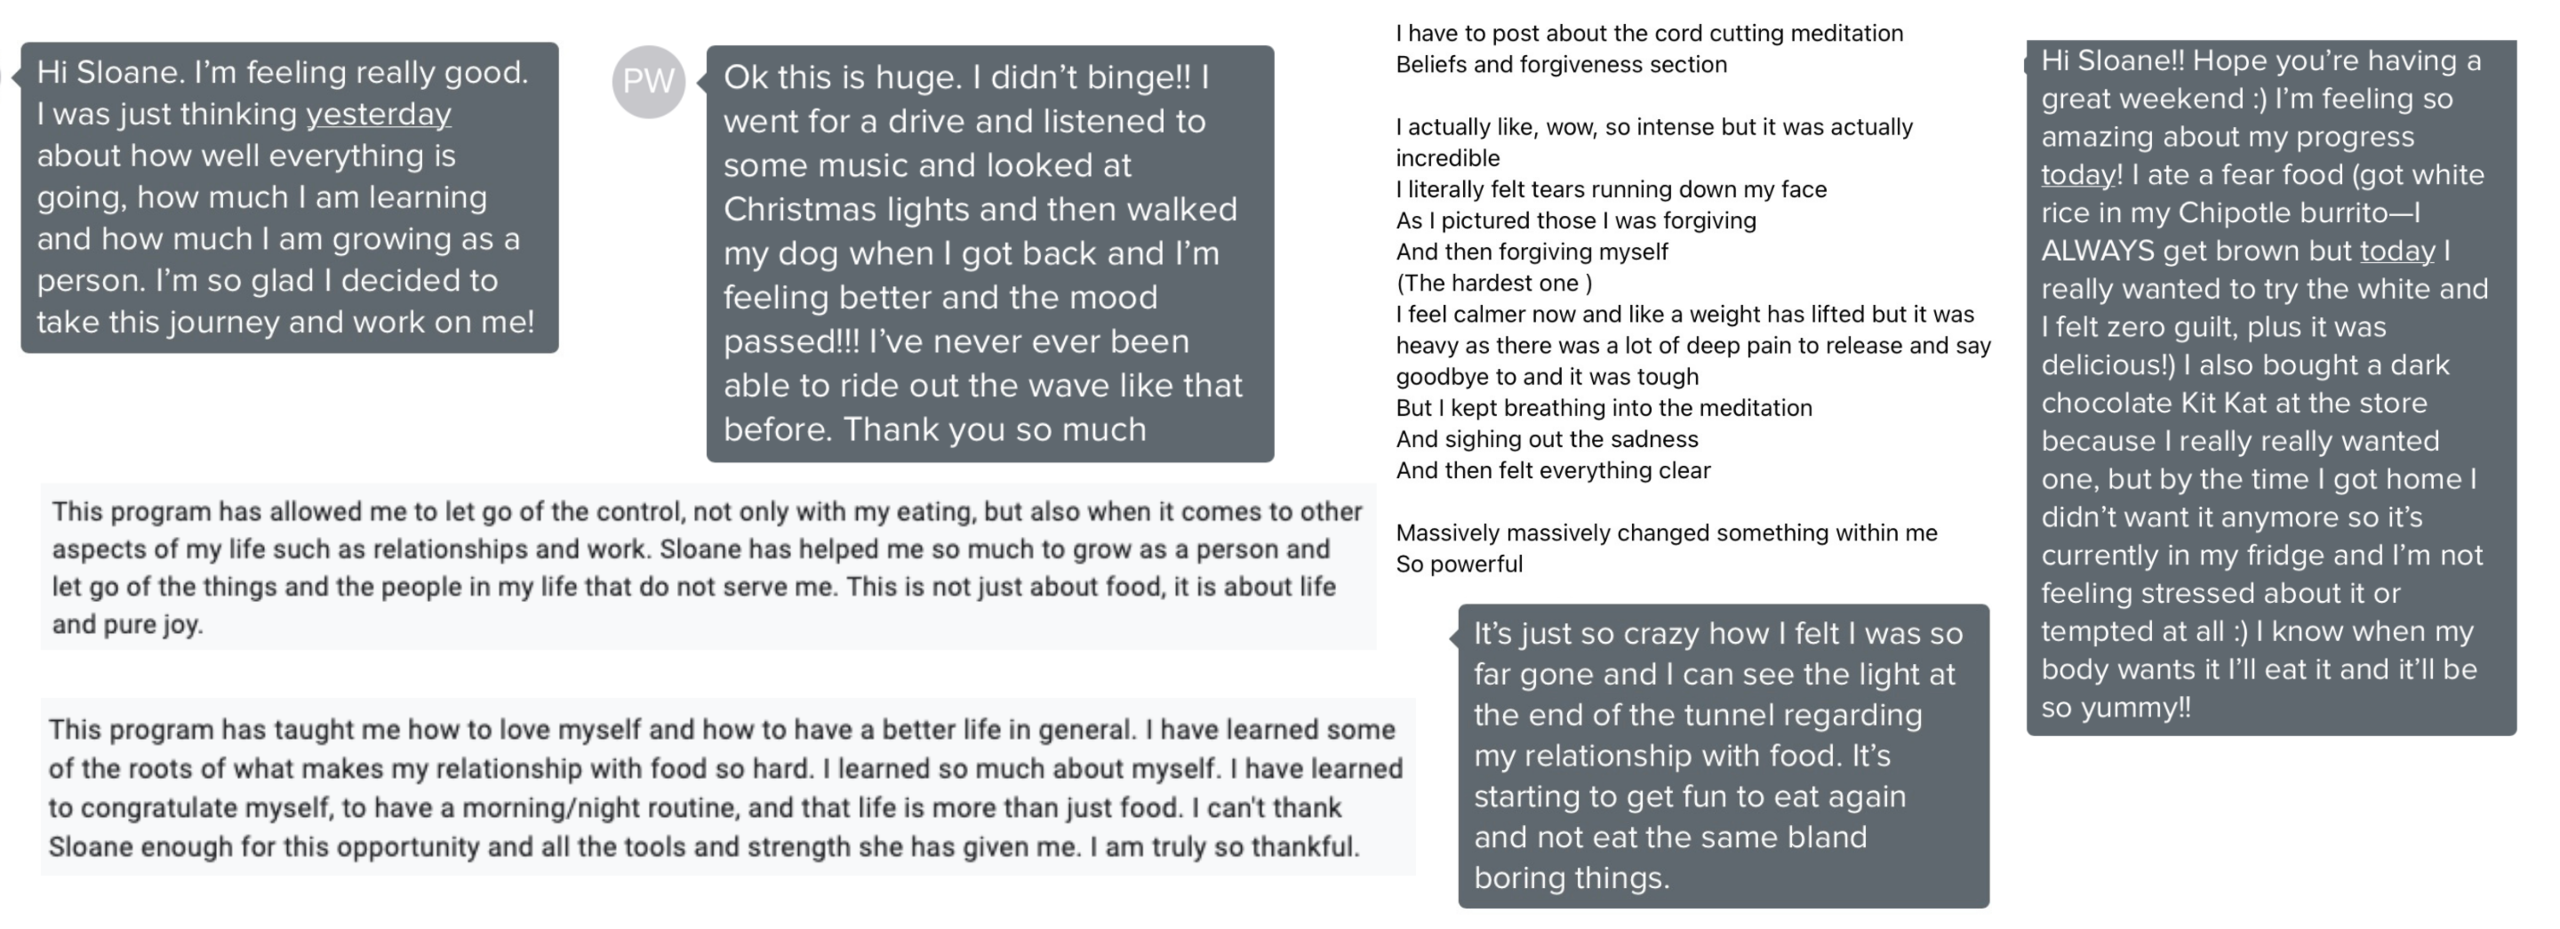Click the text "And then felt everything clear"
Image resolution: width=2560 pixels, height=929 pixels.
click(1553, 470)
